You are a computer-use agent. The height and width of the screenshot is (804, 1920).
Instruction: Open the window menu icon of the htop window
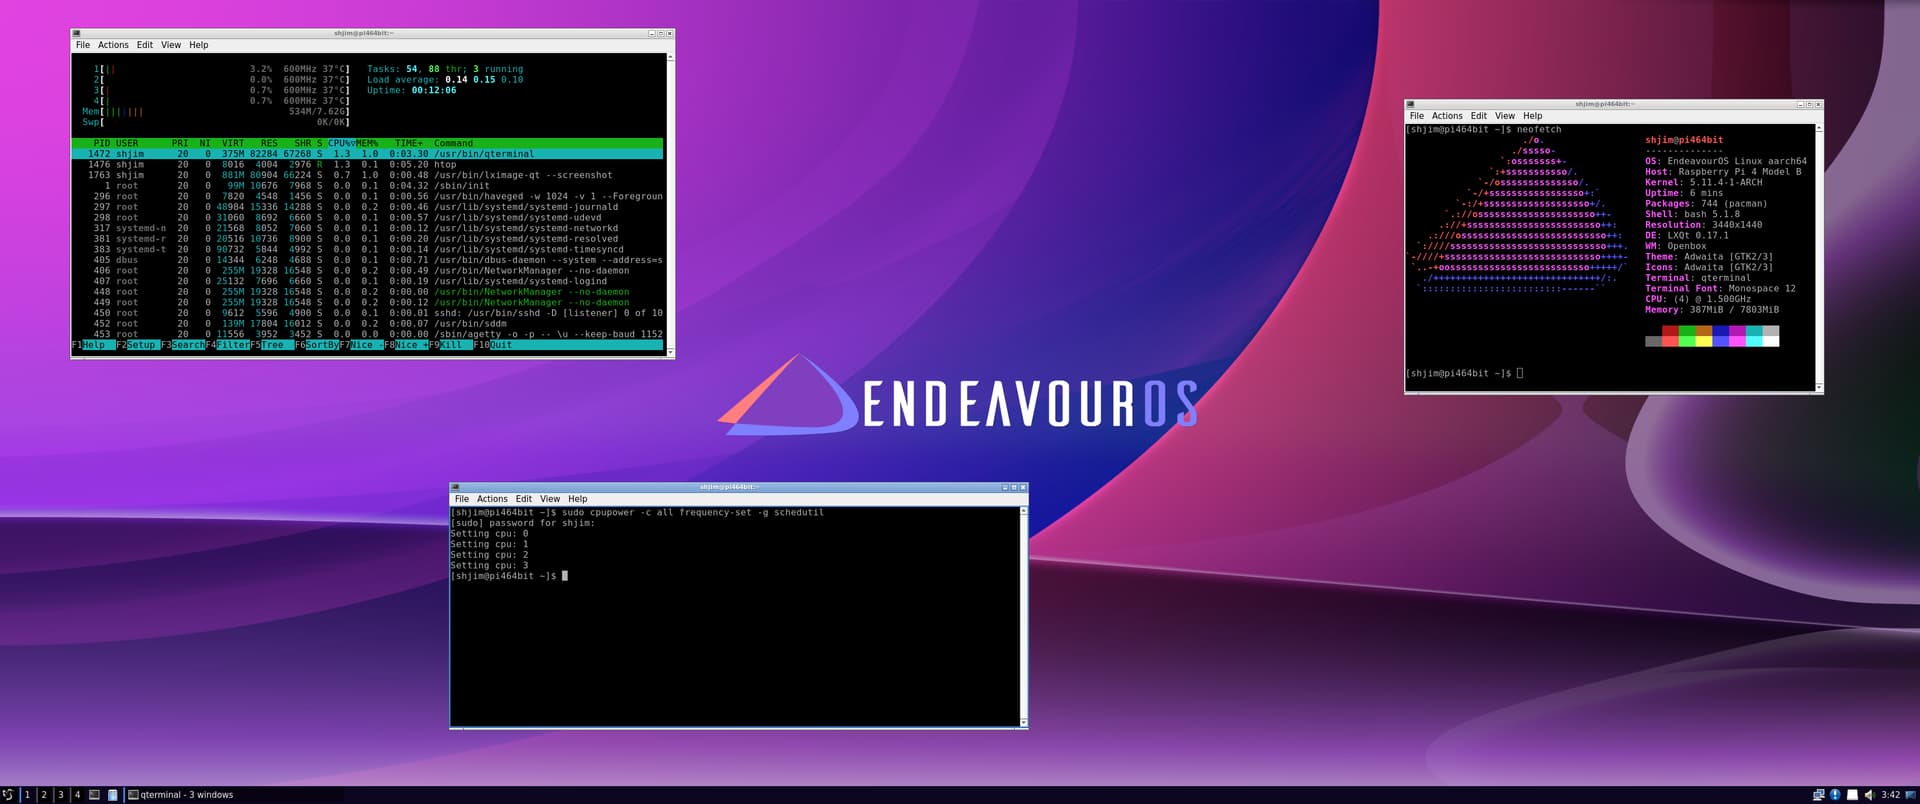[77, 33]
